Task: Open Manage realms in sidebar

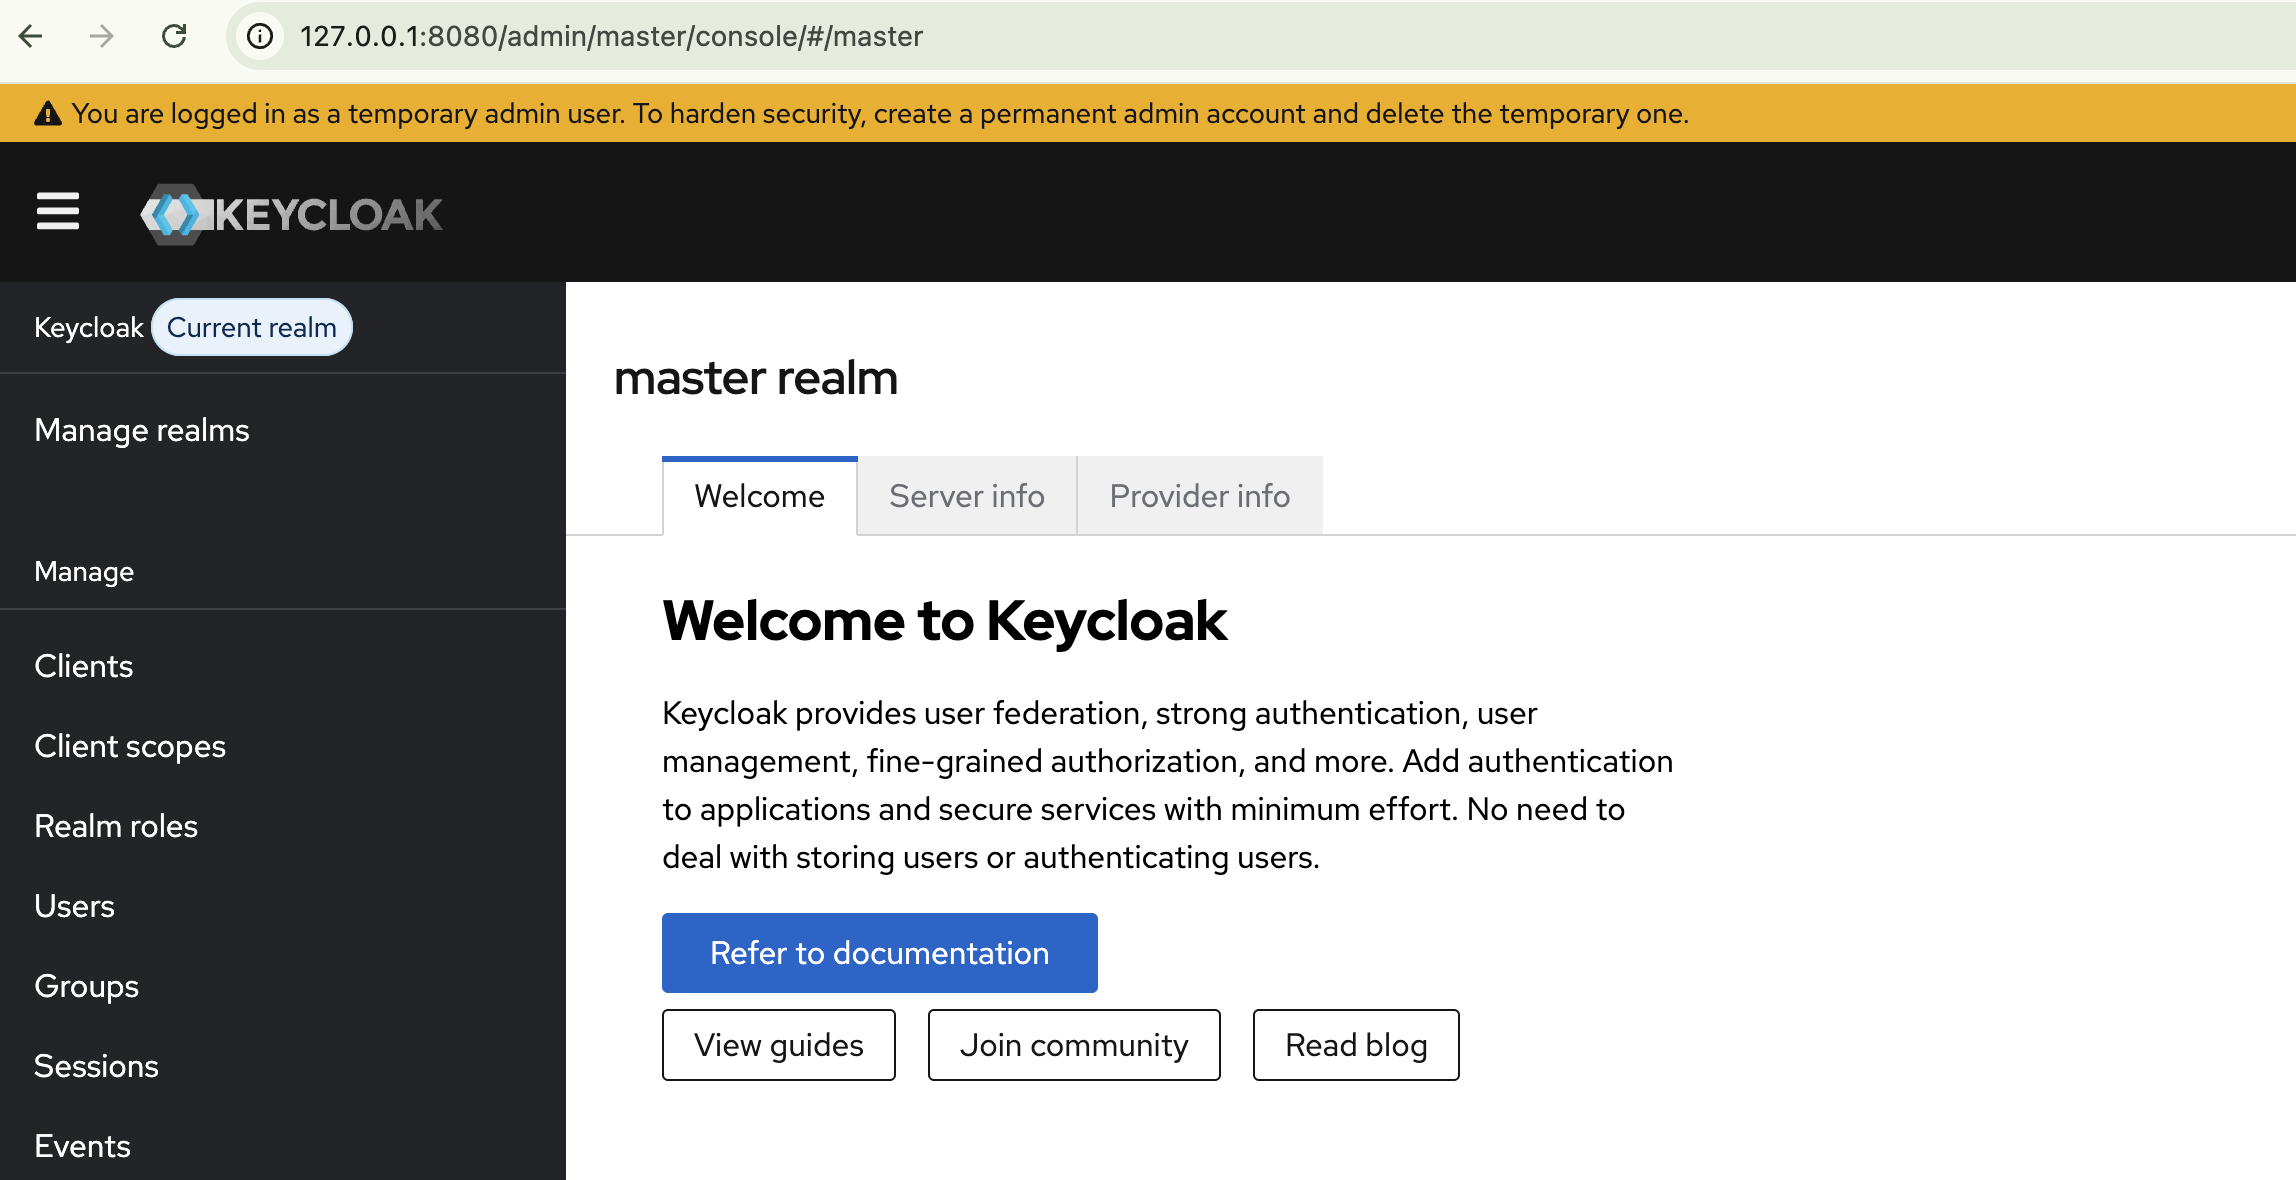Action: click(x=142, y=430)
